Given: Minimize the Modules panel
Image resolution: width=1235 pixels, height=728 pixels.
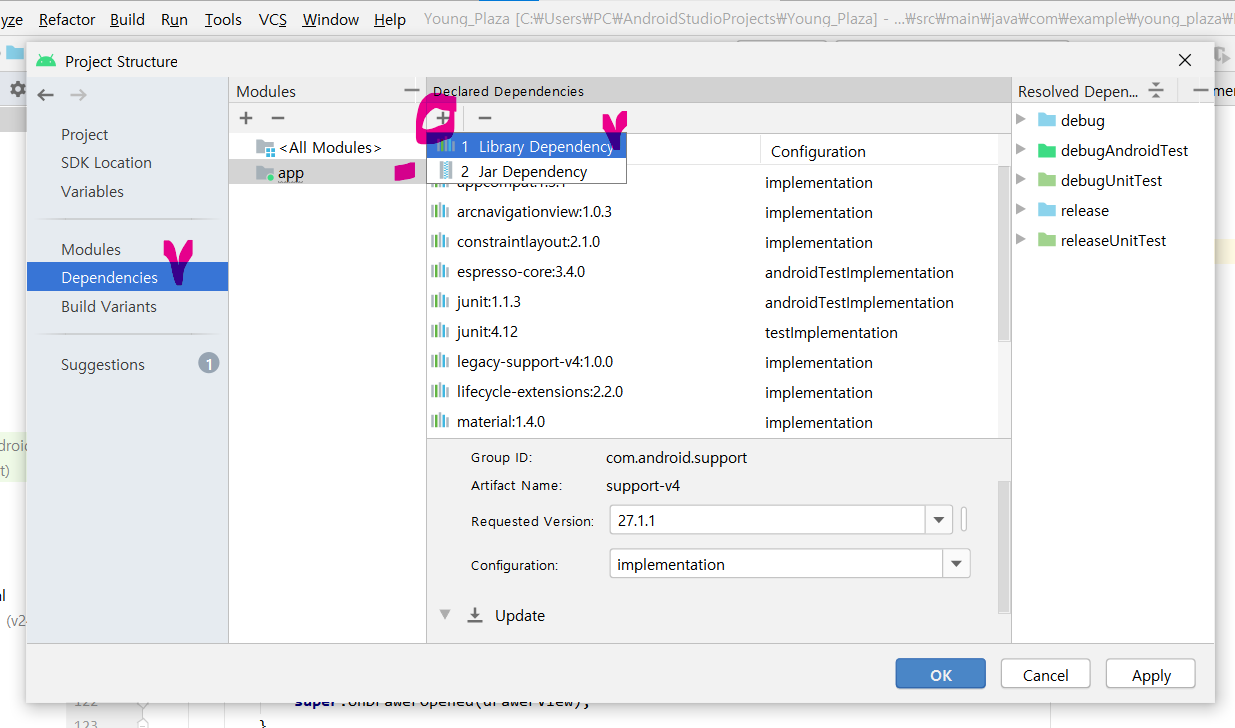Looking at the screenshot, I should pyautogui.click(x=411, y=90).
